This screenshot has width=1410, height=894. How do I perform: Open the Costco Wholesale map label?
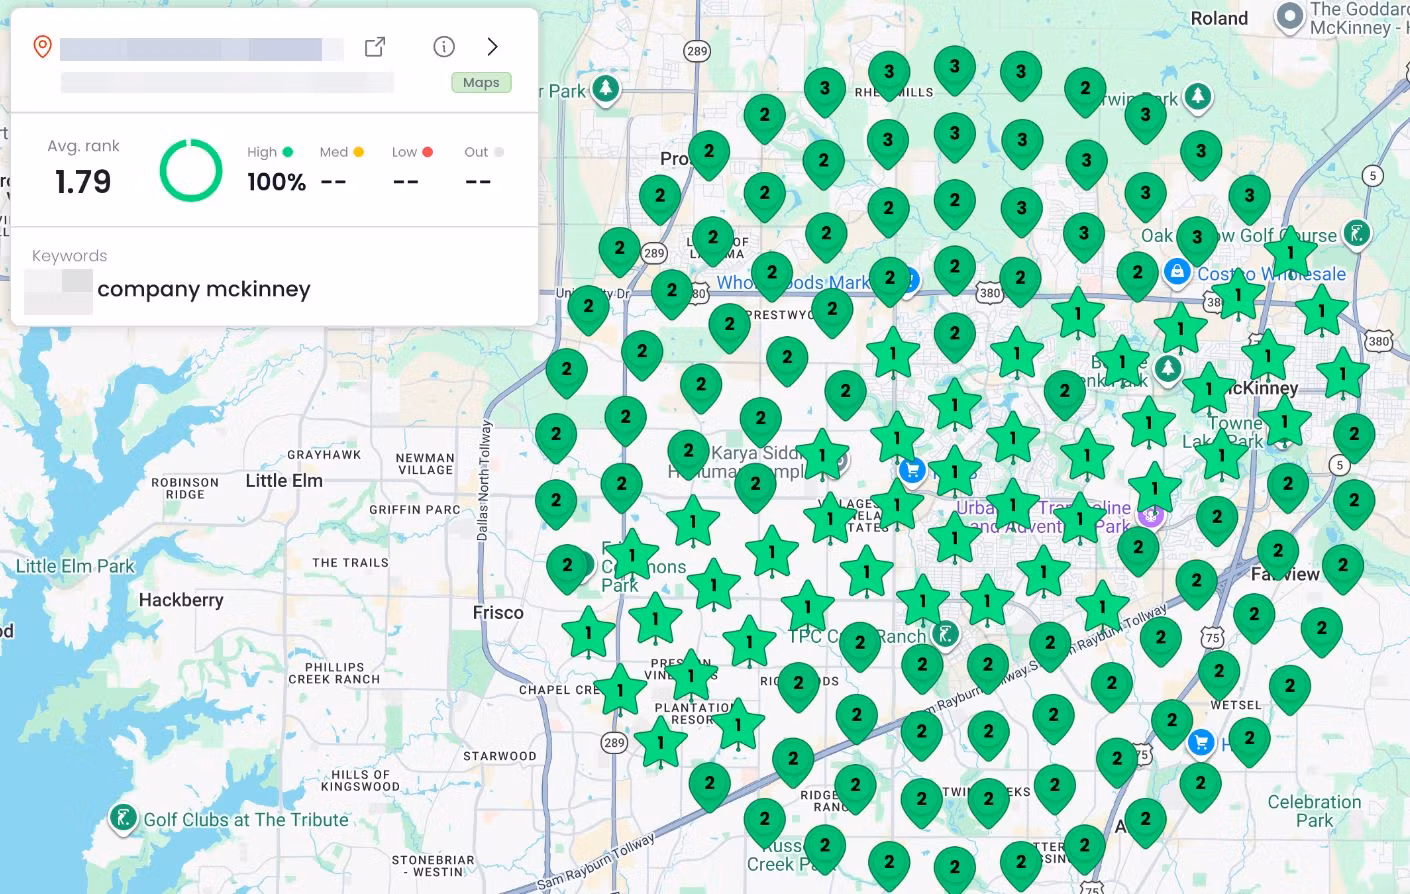pos(1271,274)
